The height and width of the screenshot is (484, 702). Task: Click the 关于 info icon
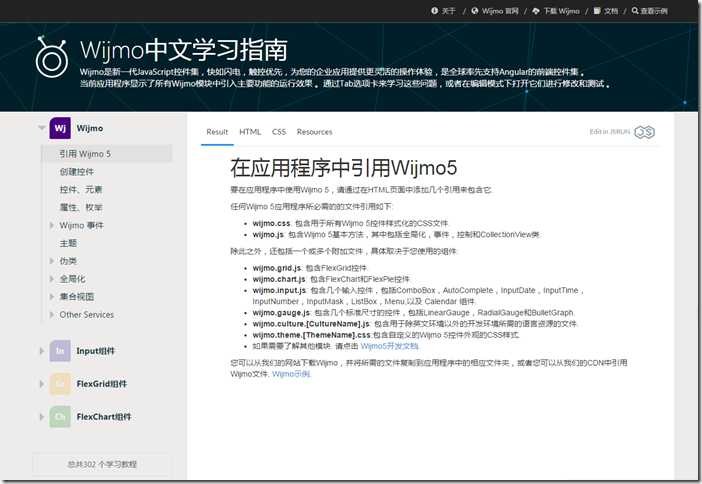434,11
